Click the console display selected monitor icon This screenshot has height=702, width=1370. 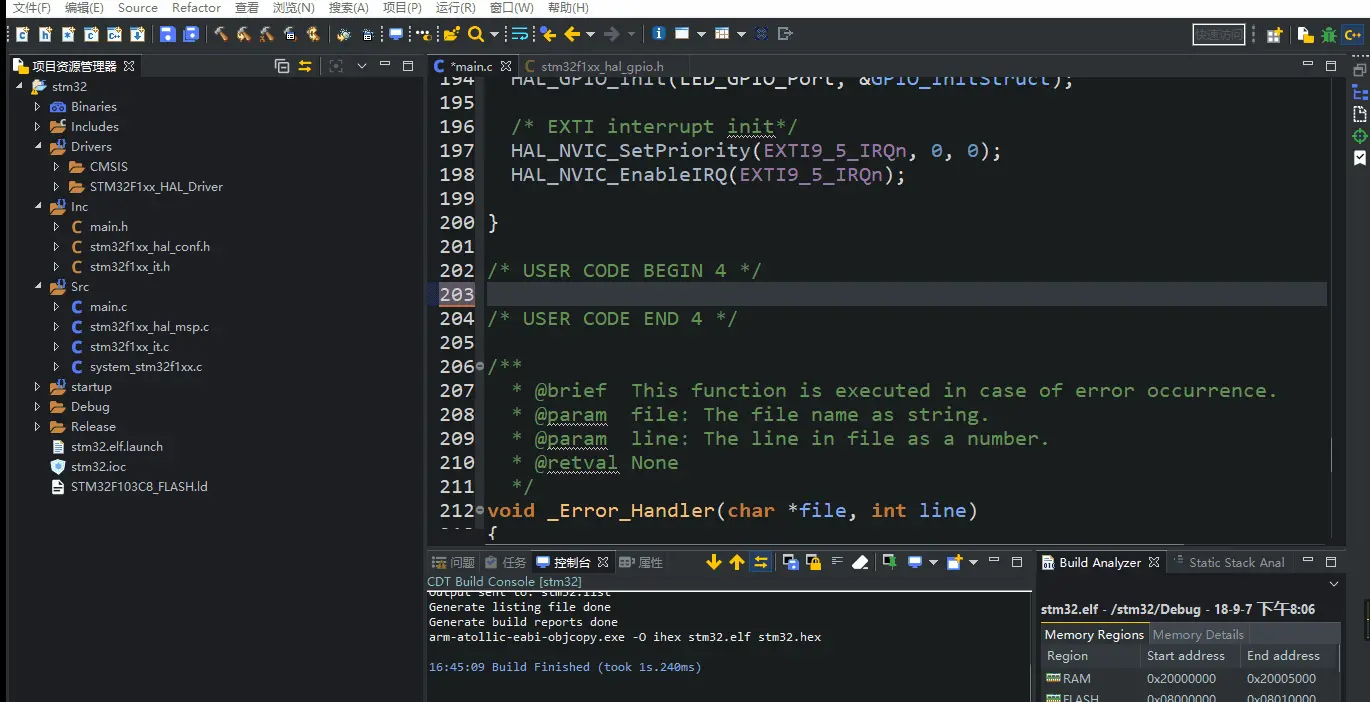coord(914,562)
